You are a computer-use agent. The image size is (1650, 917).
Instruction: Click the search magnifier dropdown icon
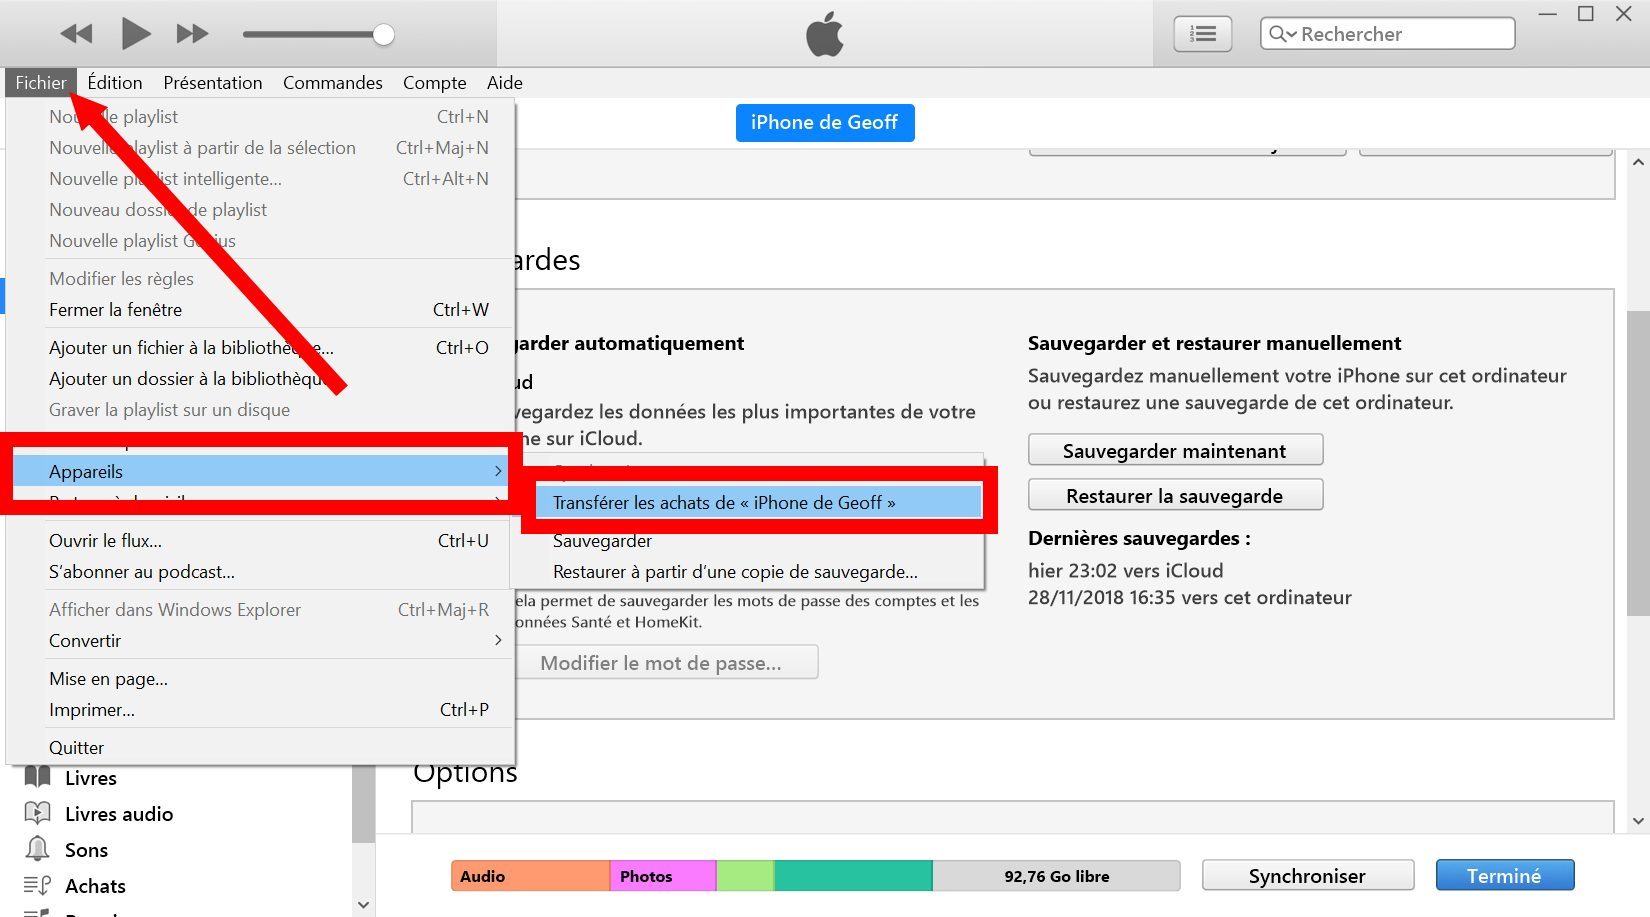tap(1282, 34)
